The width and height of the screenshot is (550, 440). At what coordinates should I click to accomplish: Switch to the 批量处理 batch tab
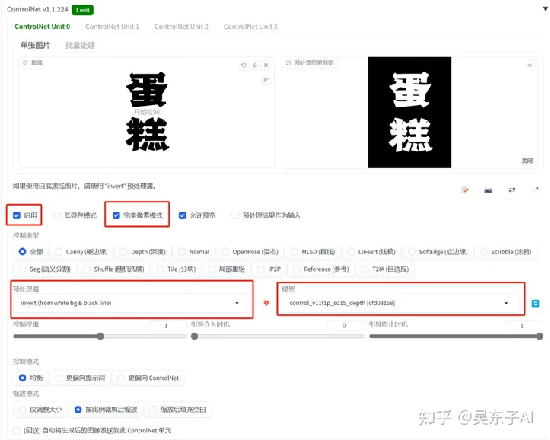(x=80, y=45)
